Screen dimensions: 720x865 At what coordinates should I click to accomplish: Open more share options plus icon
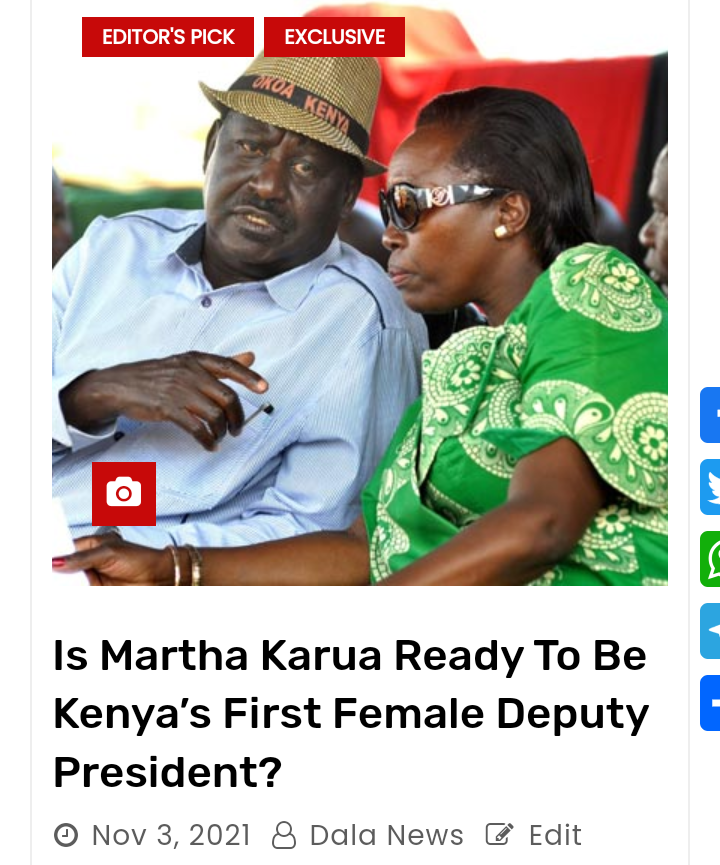tap(710, 703)
